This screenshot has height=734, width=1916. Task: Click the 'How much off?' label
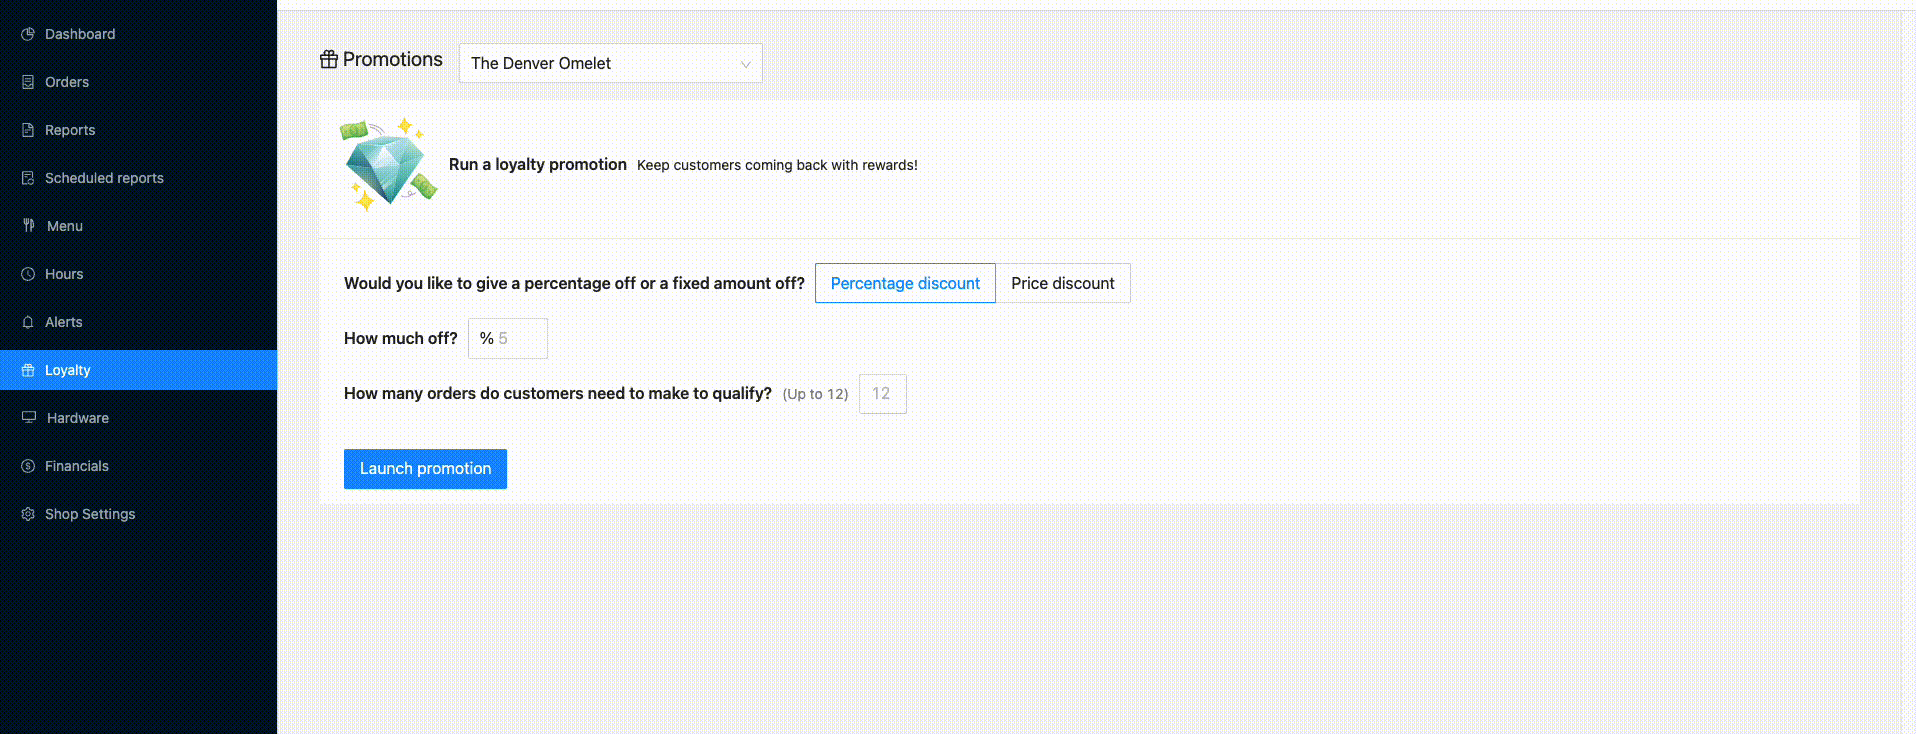[401, 338]
